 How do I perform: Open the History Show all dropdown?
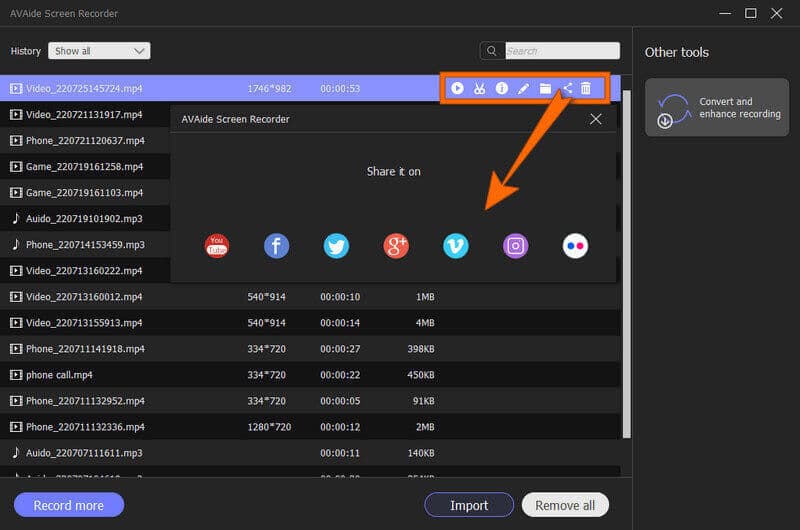tap(99, 51)
